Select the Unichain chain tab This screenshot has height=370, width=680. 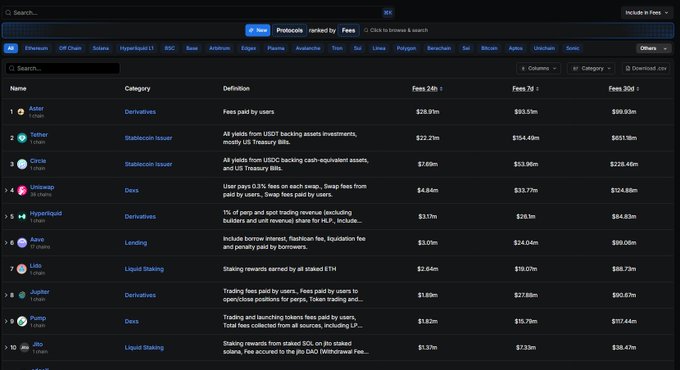pyautogui.click(x=544, y=48)
